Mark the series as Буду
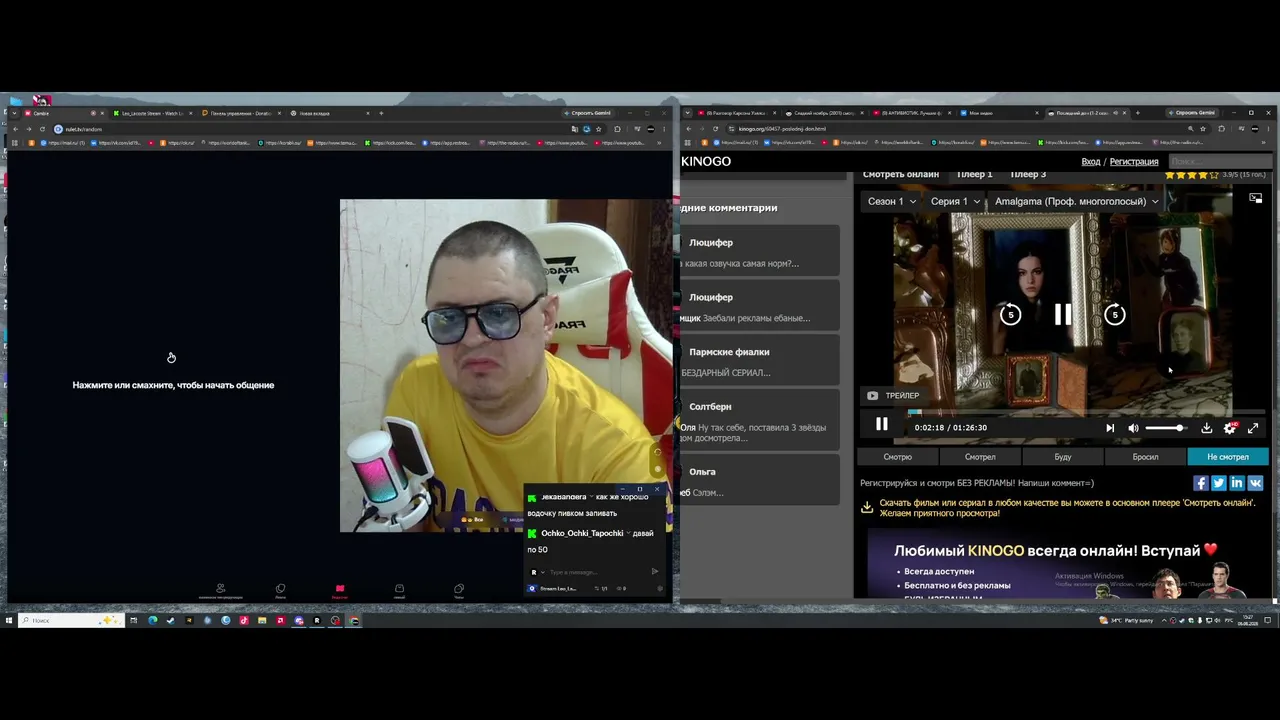 pyautogui.click(x=1063, y=457)
